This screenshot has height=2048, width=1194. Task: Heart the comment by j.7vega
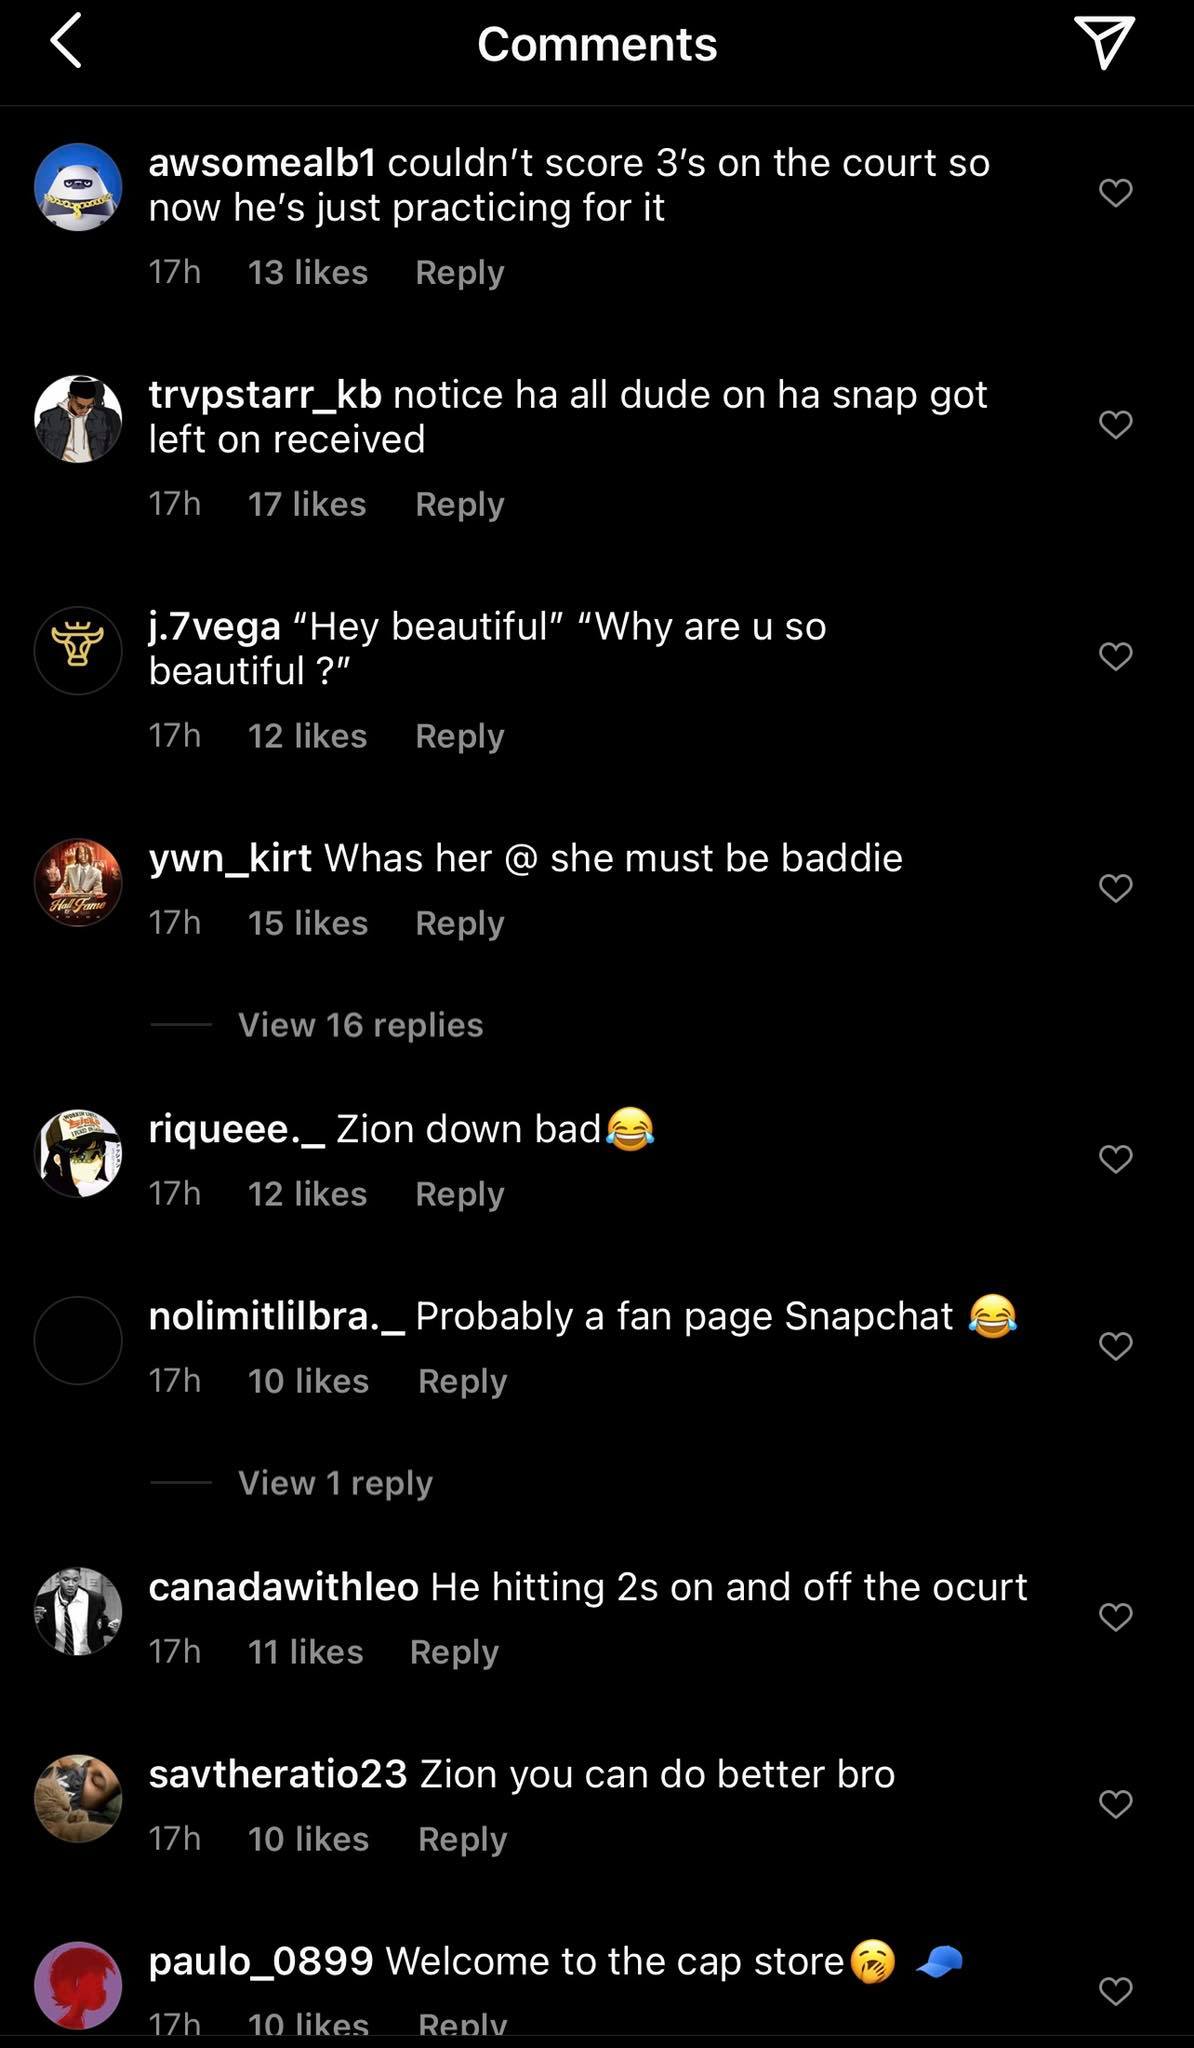tap(1115, 656)
